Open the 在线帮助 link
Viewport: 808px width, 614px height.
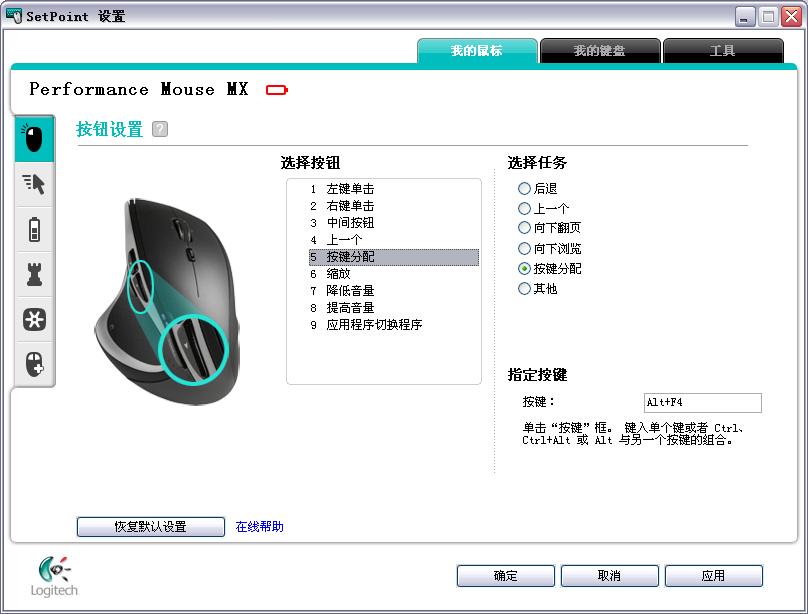point(259,526)
